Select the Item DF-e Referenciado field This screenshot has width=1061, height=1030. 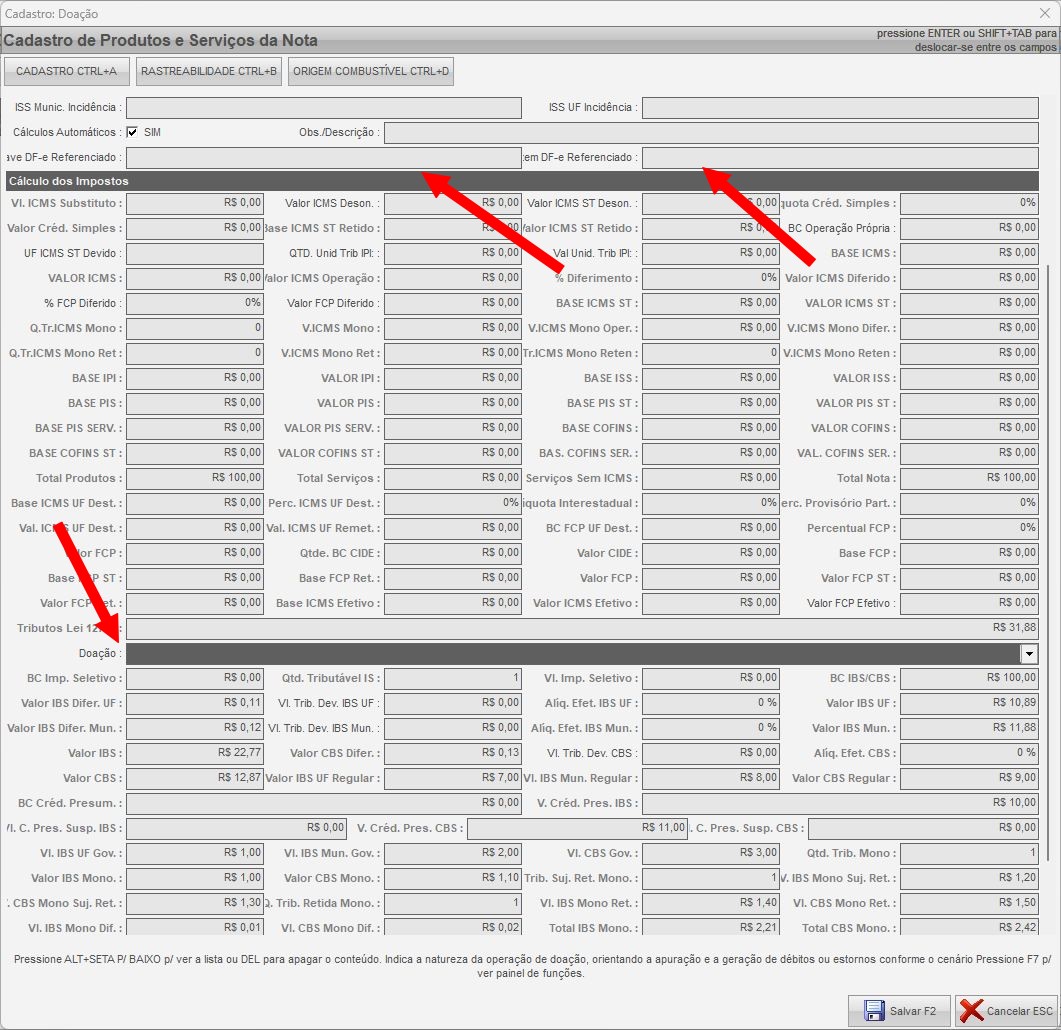coord(839,158)
